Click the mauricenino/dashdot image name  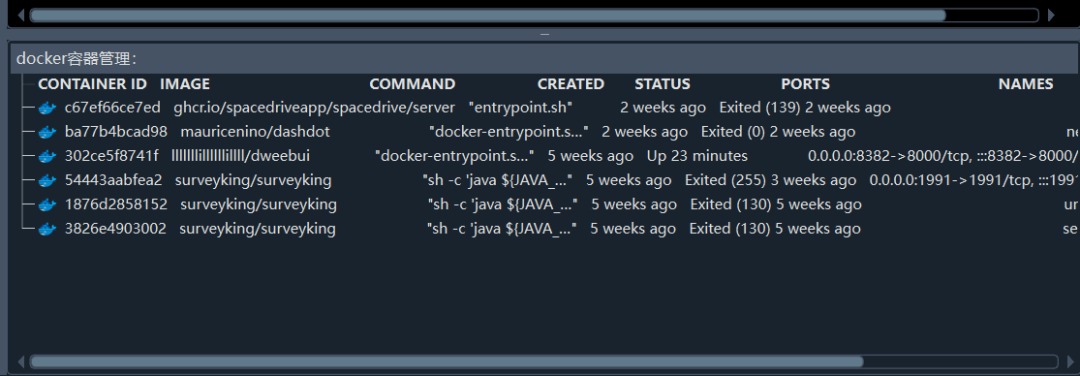(x=255, y=132)
